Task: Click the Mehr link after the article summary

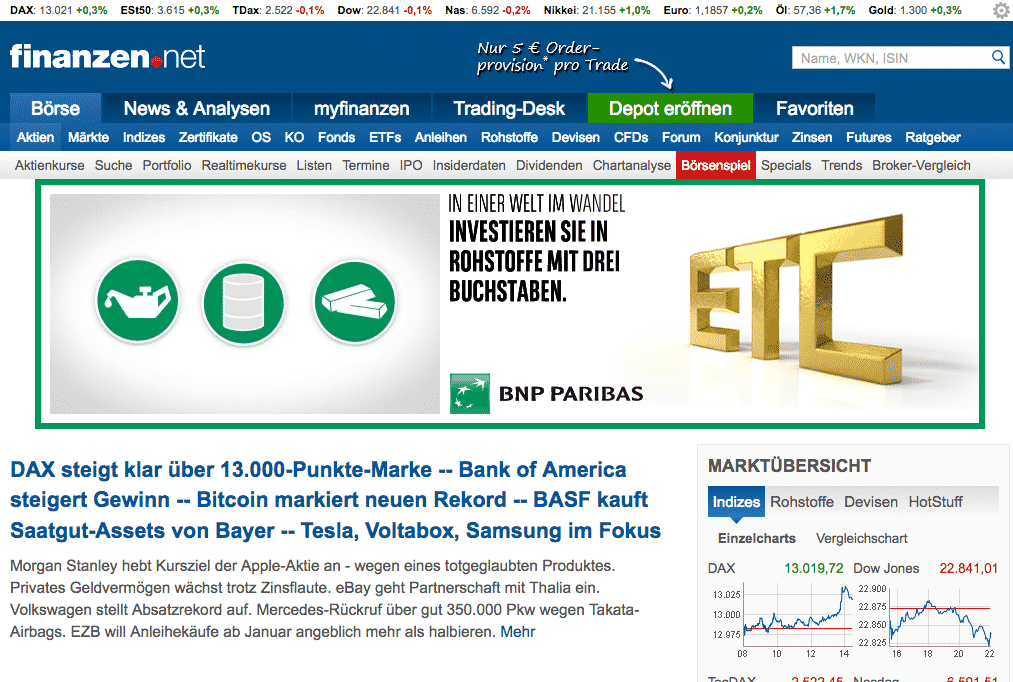Action: (517, 632)
